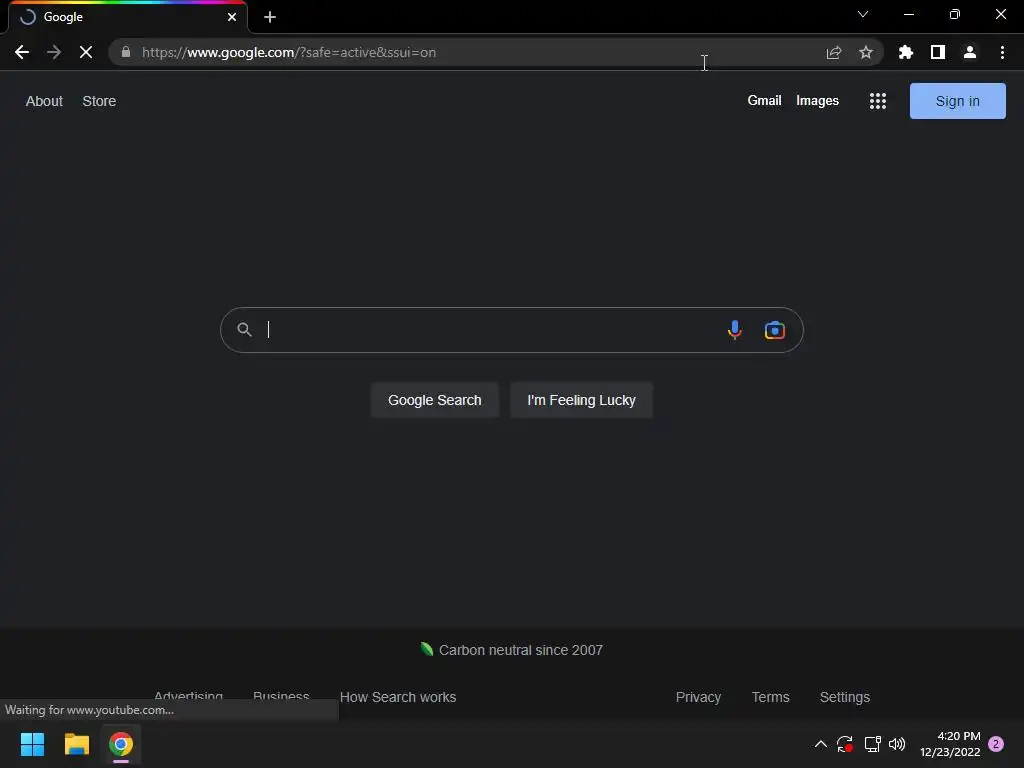
Task: Select the Google tab
Action: tap(127, 17)
